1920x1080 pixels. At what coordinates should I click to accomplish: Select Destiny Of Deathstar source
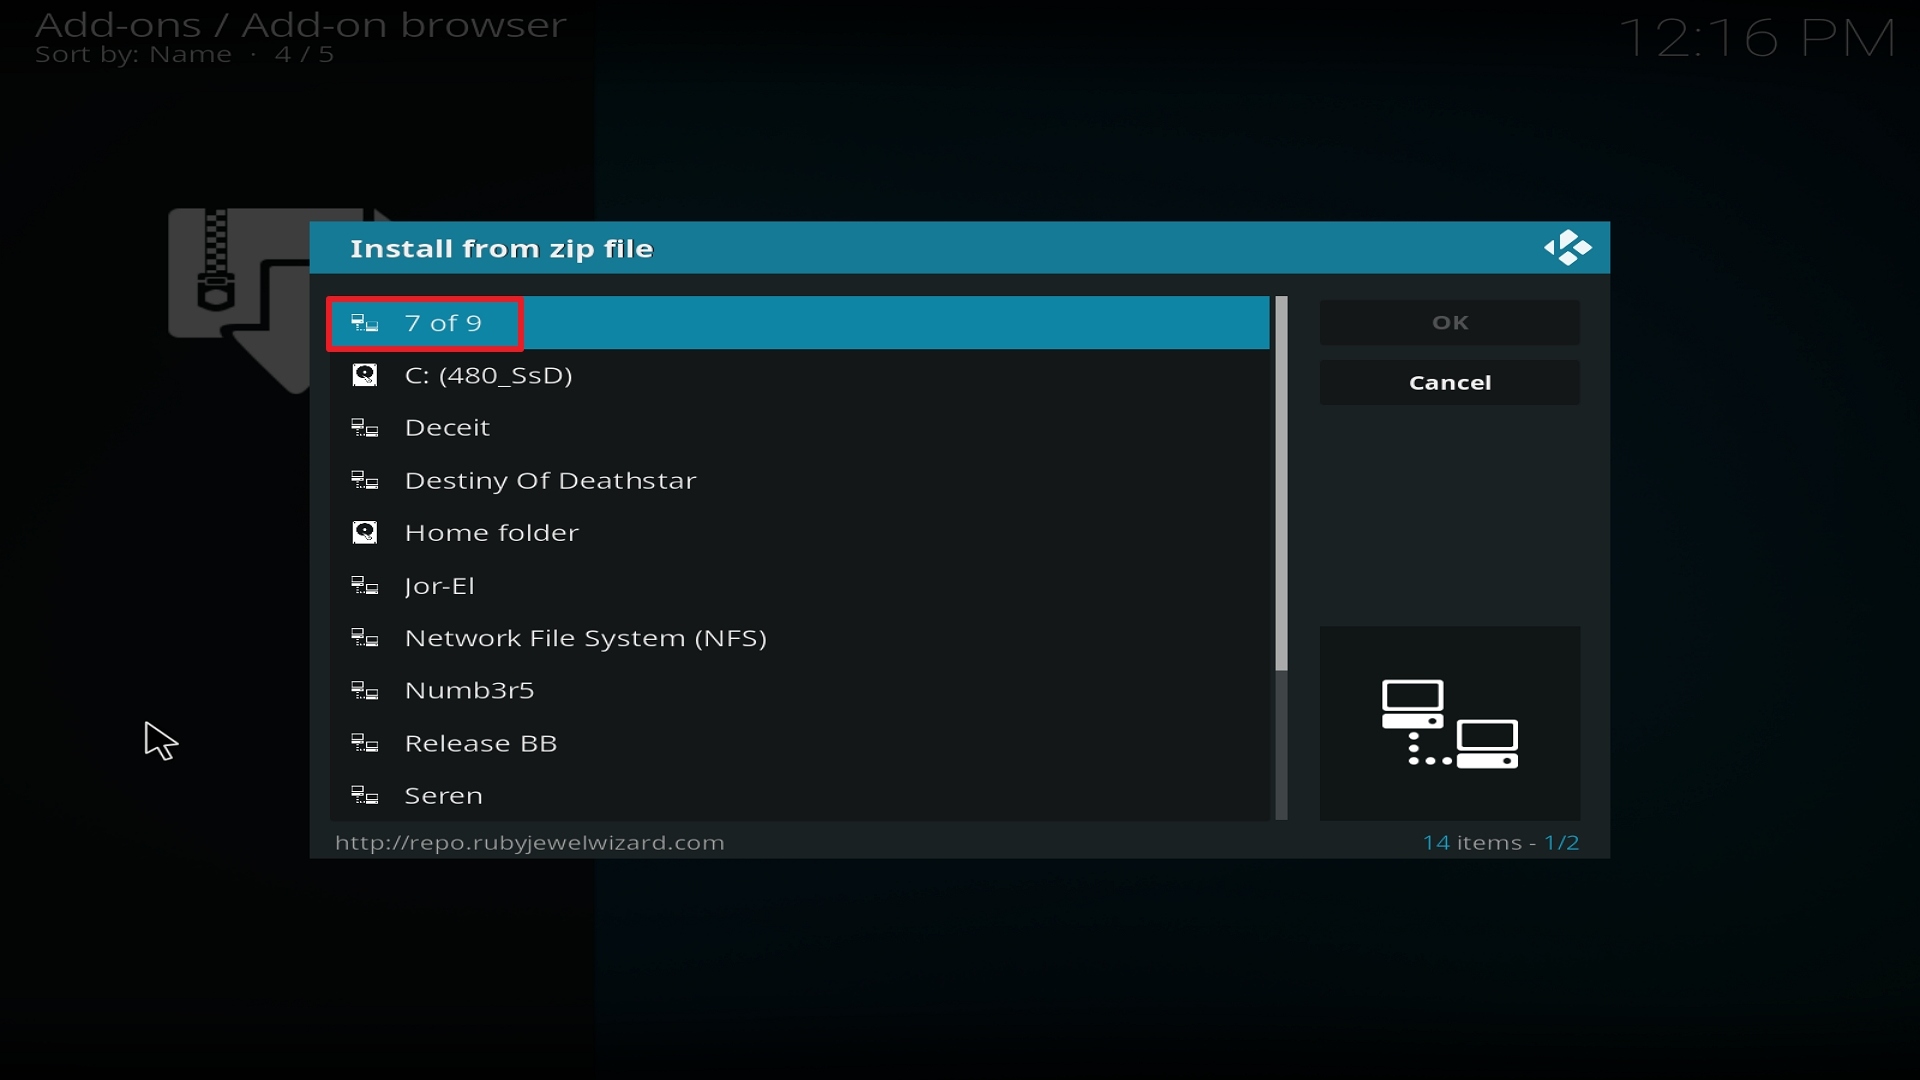pos(800,481)
